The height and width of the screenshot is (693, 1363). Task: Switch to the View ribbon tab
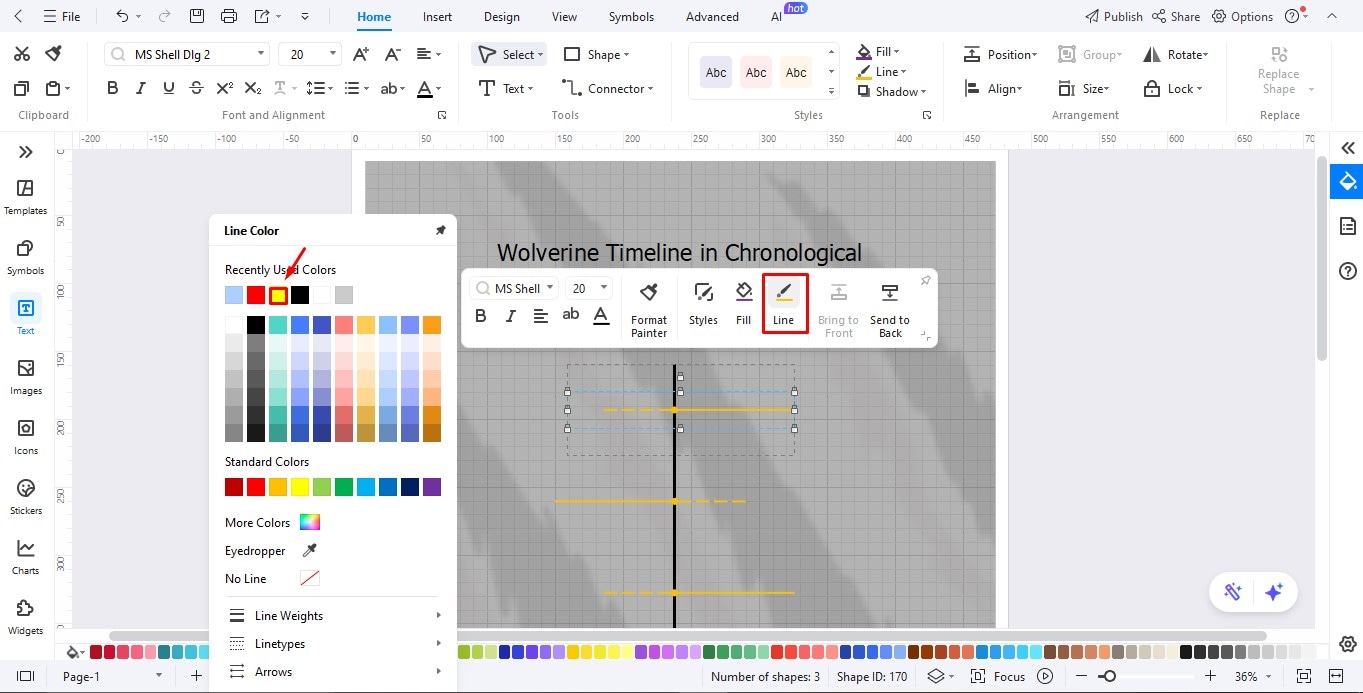564,16
